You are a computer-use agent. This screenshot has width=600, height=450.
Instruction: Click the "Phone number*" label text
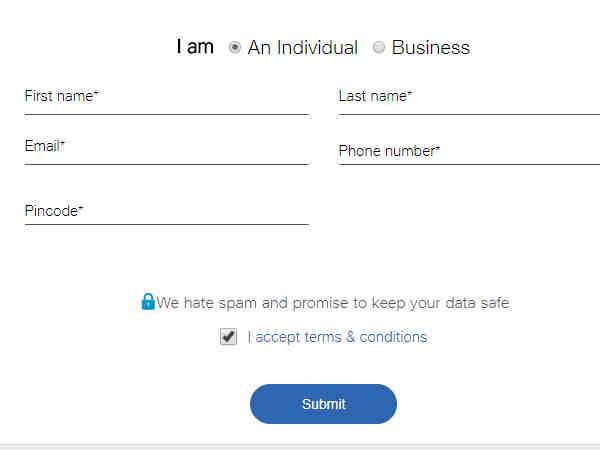(x=389, y=151)
